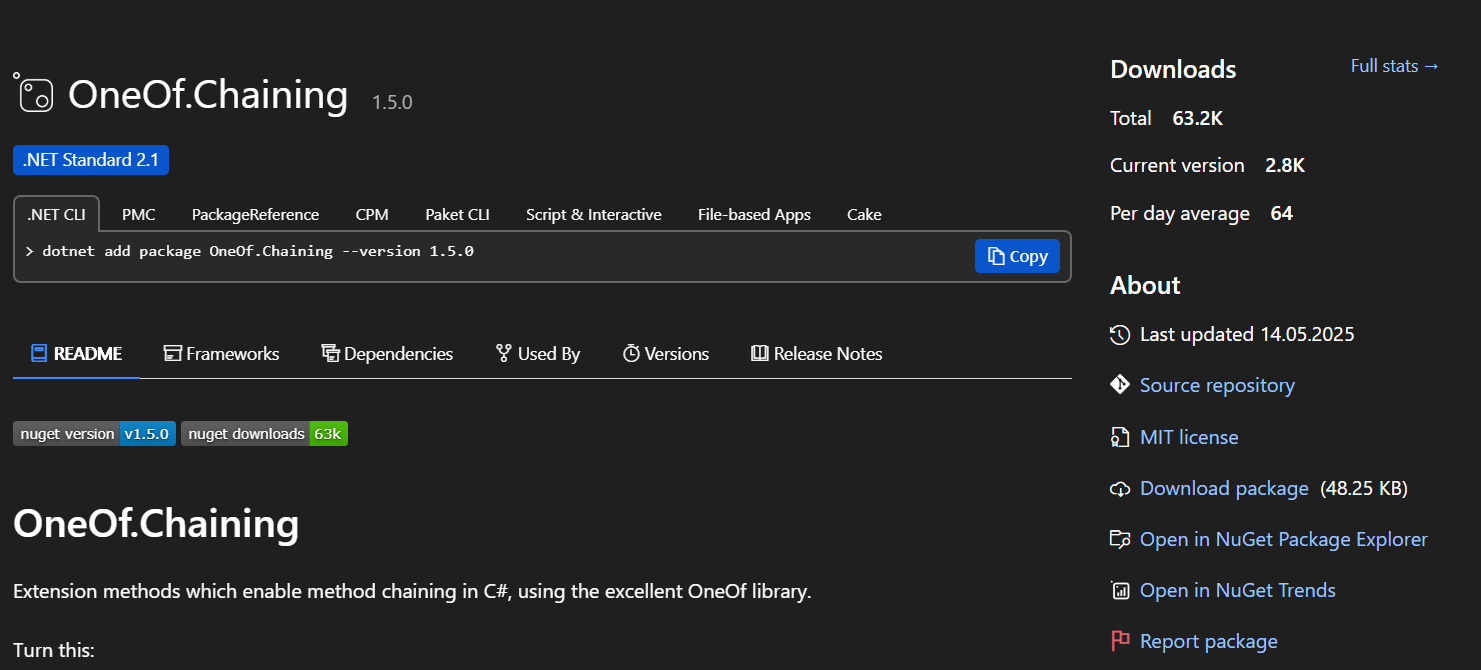Image resolution: width=1481 pixels, height=670 pixels.
Task: Open Full stats link
Action: pos(1395,66)
